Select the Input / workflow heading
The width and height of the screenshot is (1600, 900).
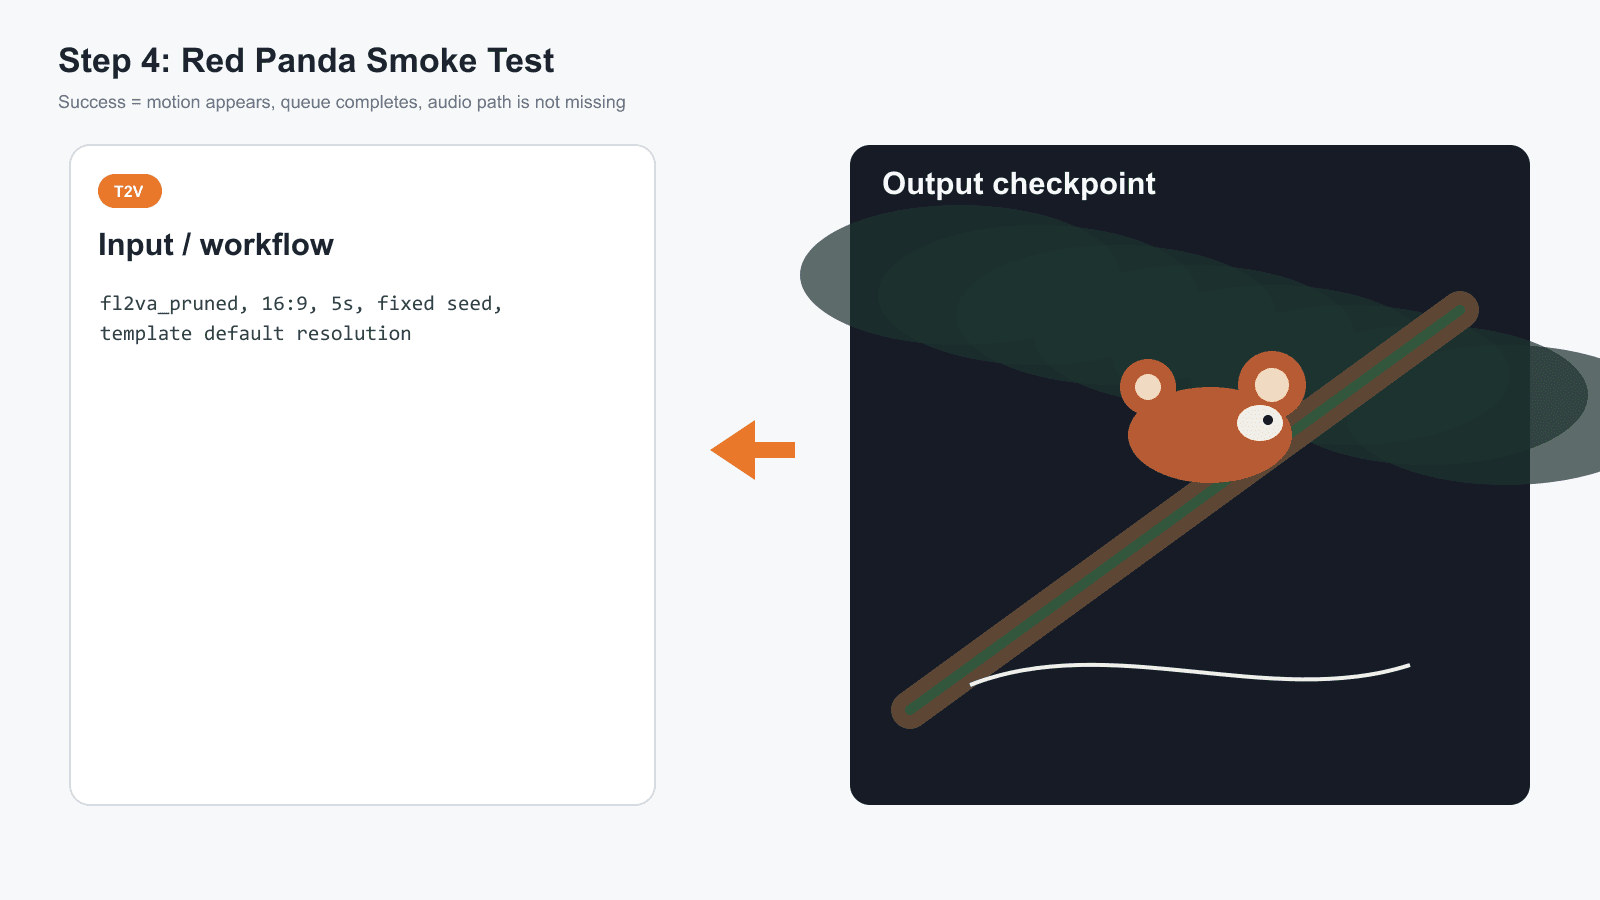(216, 245)
